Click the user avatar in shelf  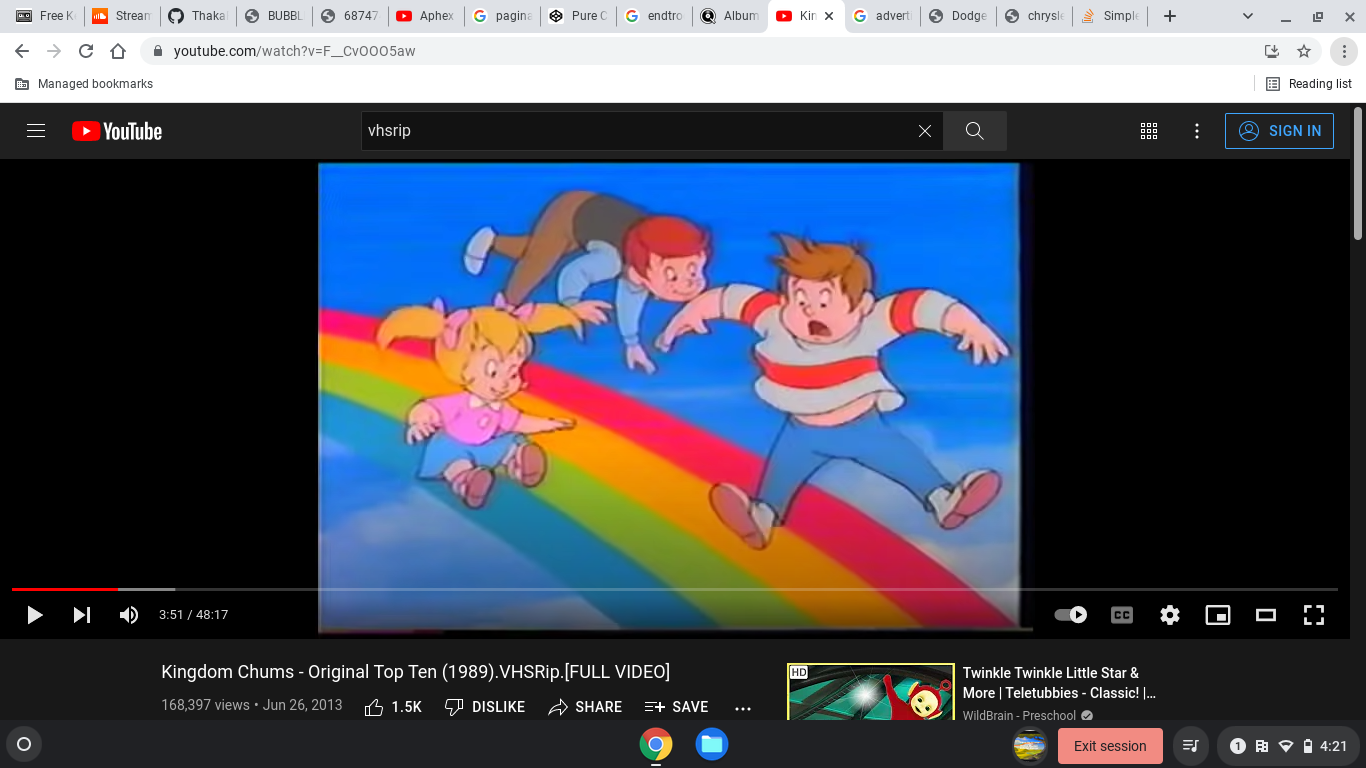(1030, 746)
